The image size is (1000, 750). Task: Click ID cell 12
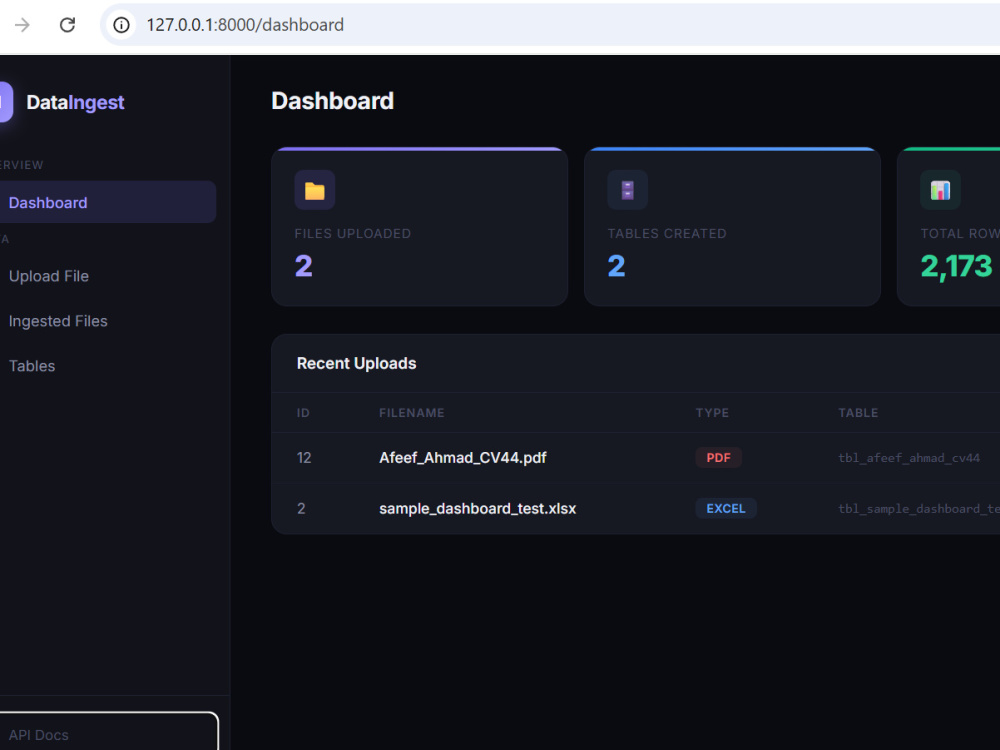click(x=304, y=457)
